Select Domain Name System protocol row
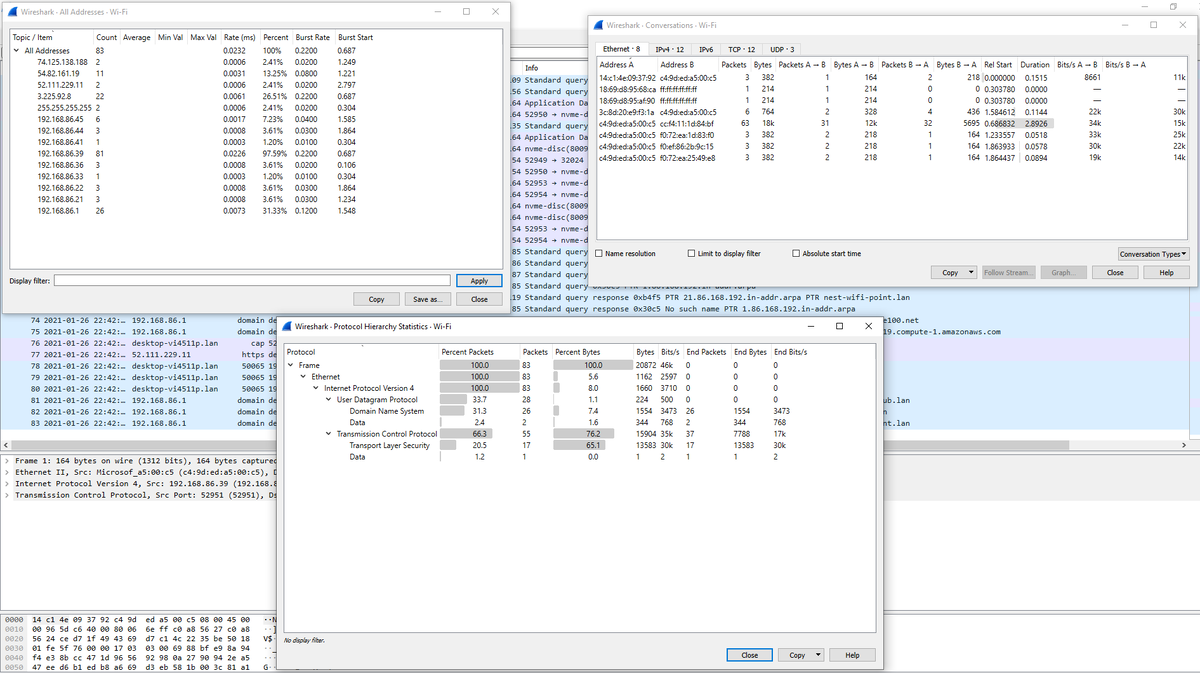Screen dimensions: 1200x673 580,411
